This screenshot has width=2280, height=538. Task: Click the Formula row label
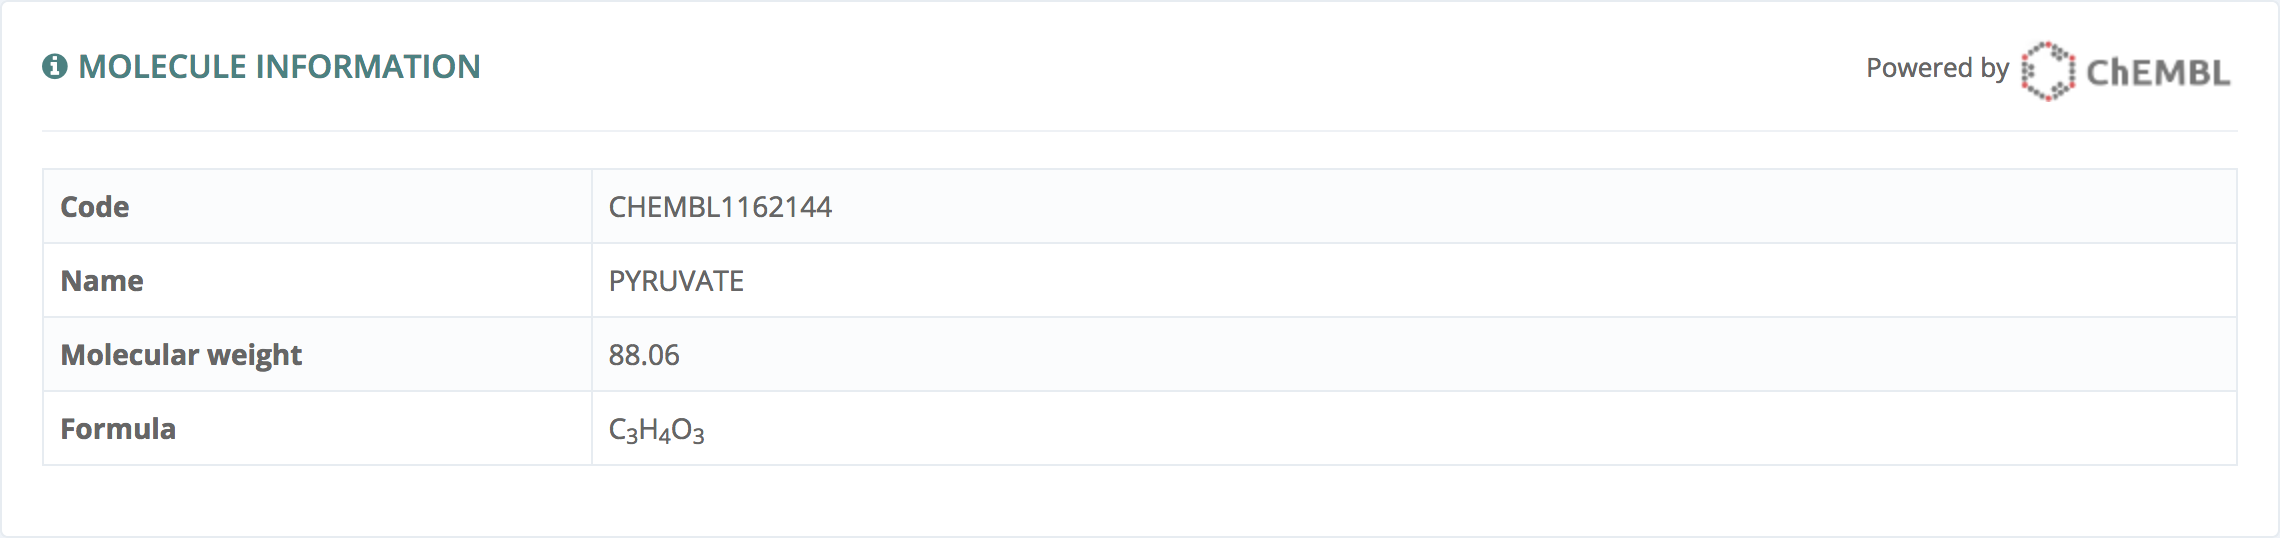pyautogui.click(x=118, y=429)
